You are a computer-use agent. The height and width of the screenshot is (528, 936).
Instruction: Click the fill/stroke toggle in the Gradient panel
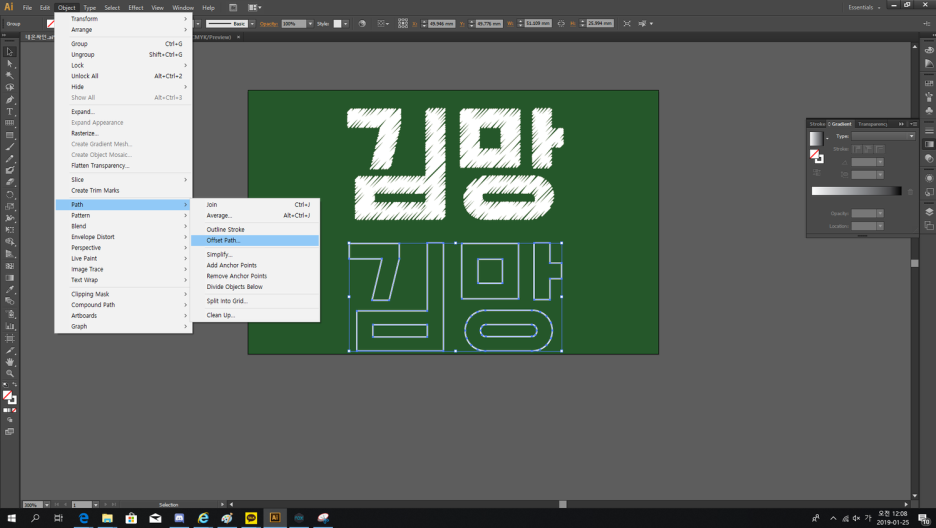[x=816, y=156]
